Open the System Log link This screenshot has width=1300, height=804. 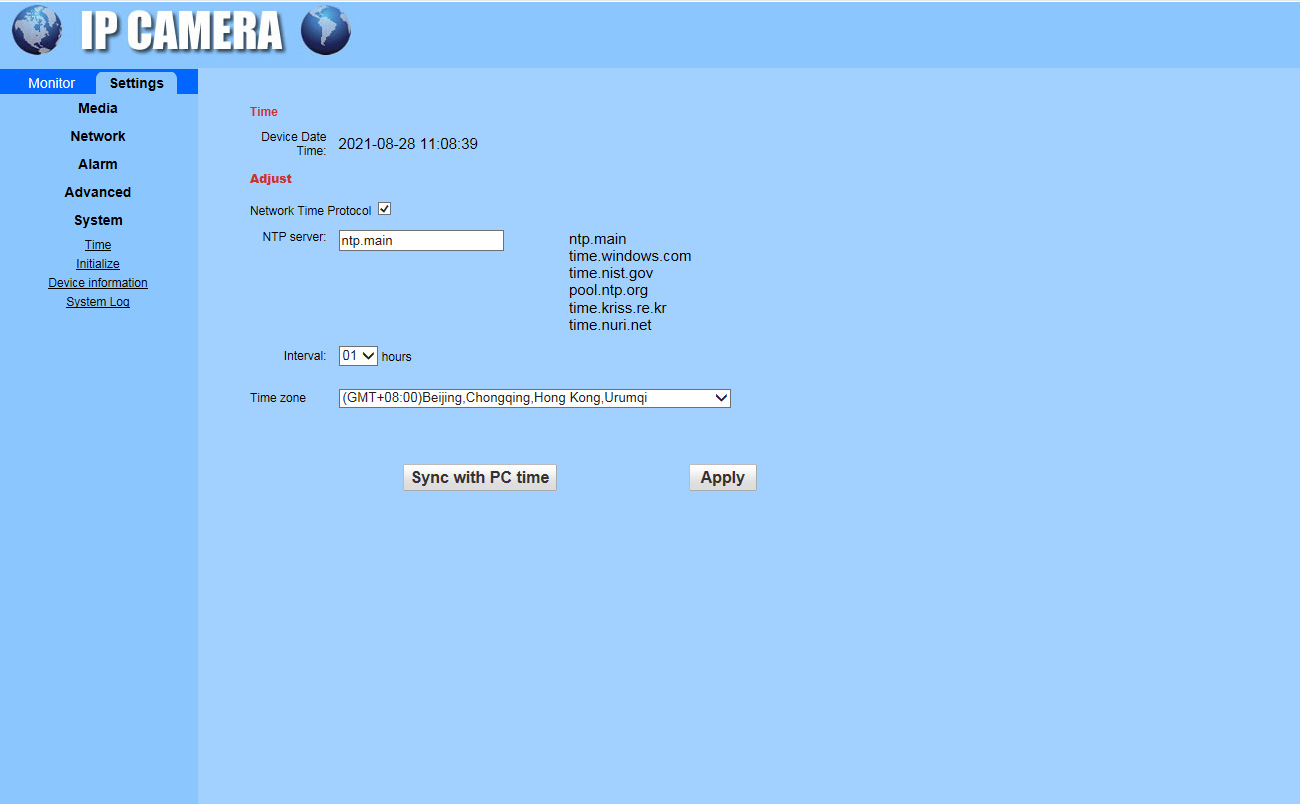click(x=98, y=302)
